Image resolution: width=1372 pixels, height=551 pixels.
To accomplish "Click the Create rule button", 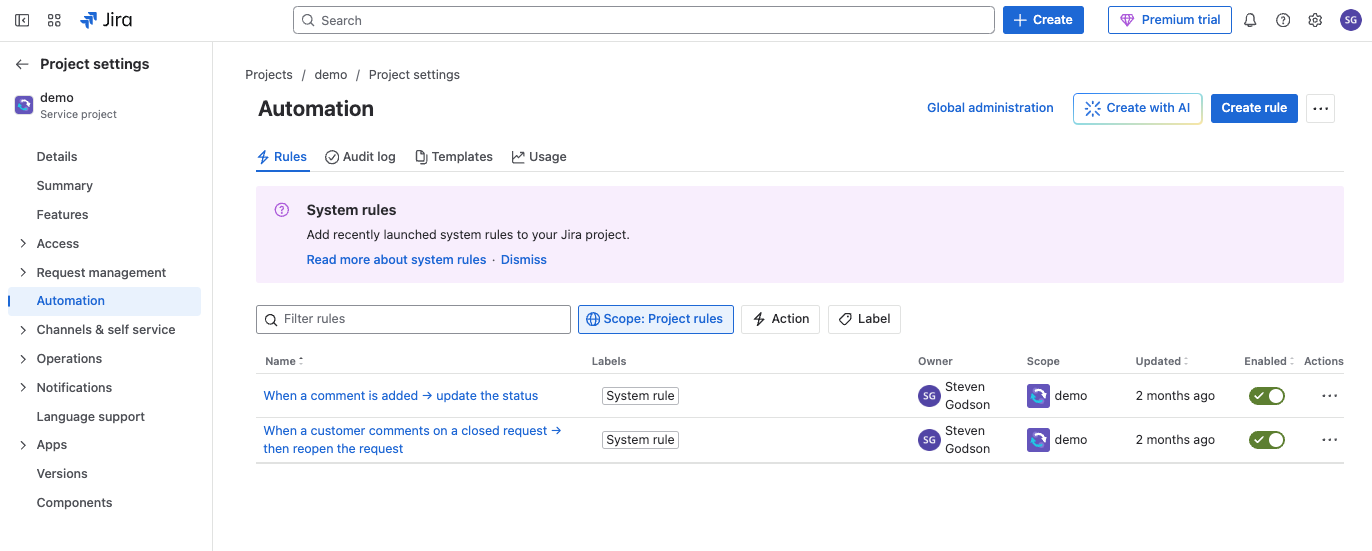I will (1254, 108).
